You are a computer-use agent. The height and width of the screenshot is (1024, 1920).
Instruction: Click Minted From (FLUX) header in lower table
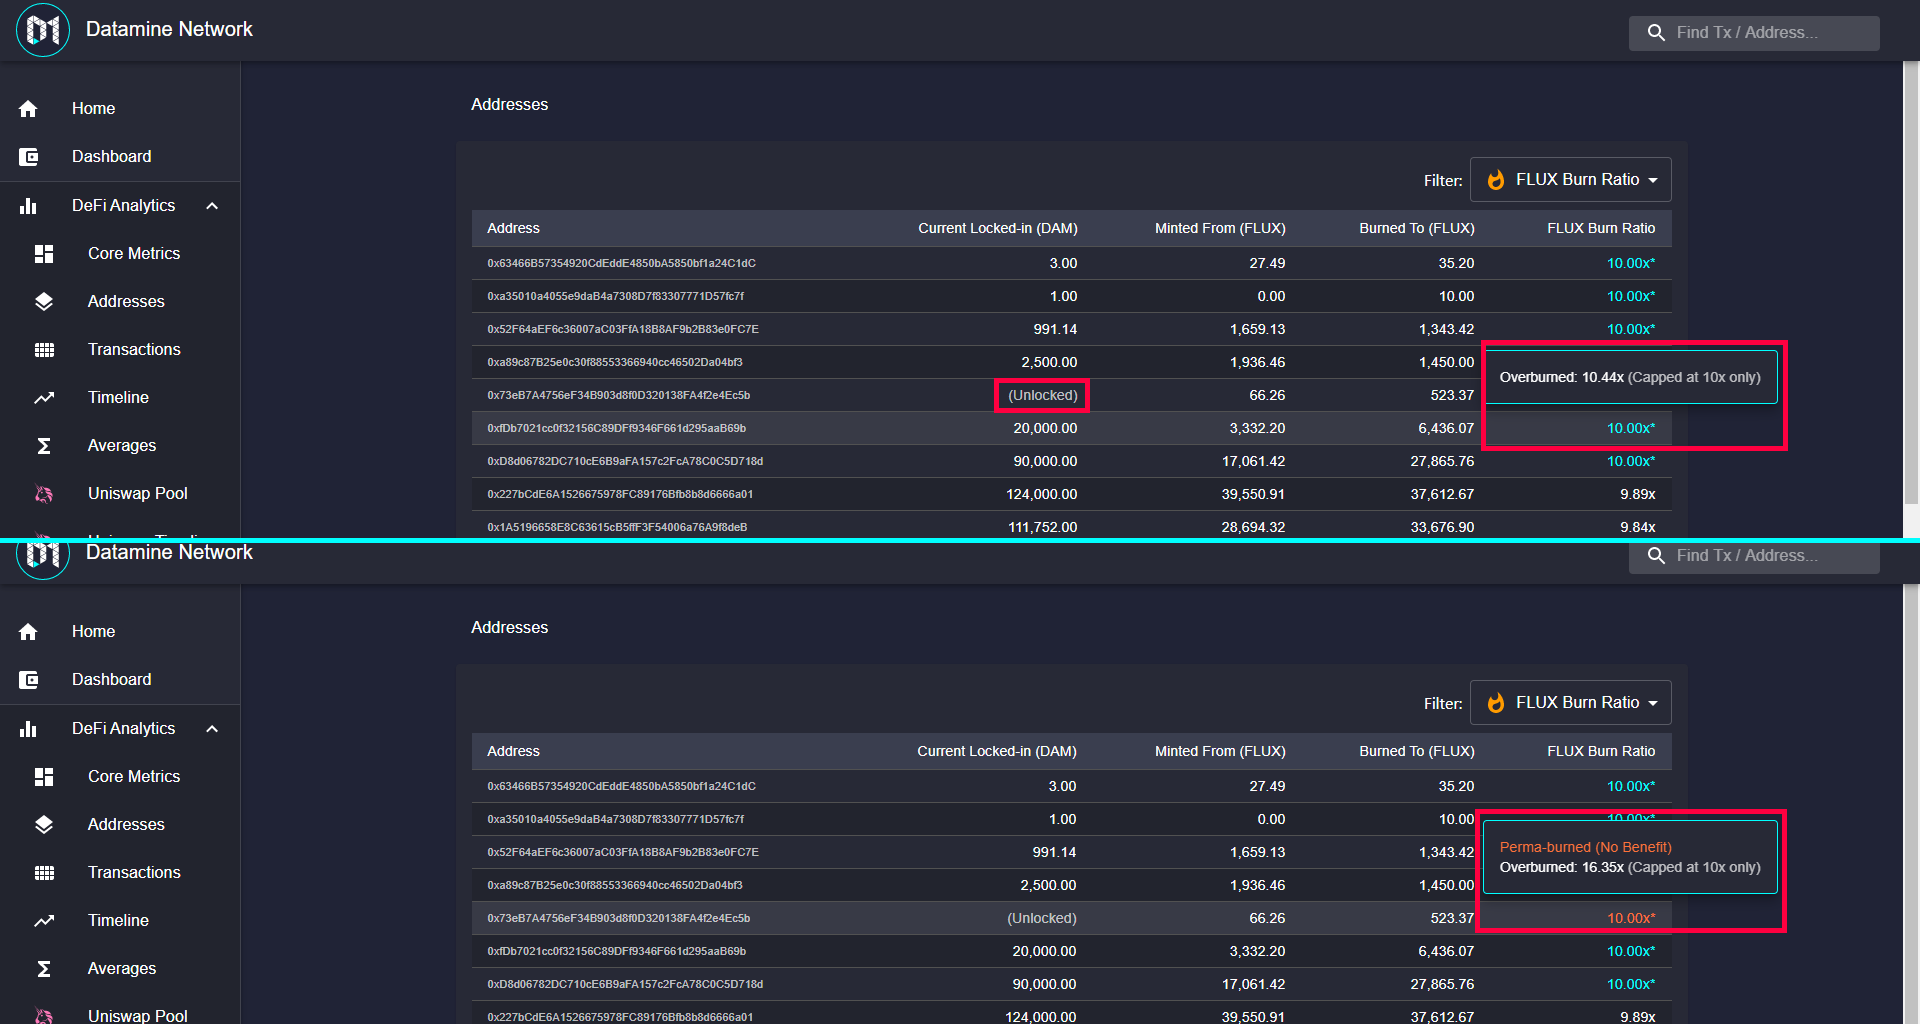pyautogui.click(x=1220, y=752)
